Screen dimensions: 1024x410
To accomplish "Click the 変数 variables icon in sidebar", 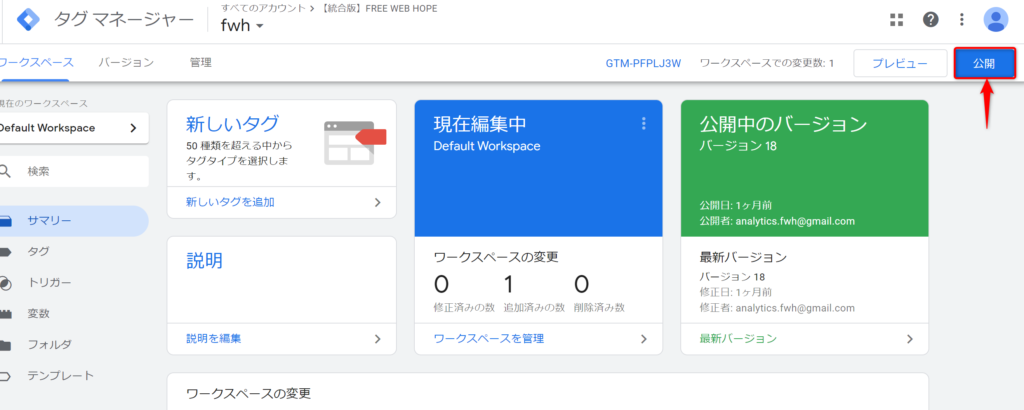I will 6,314.
